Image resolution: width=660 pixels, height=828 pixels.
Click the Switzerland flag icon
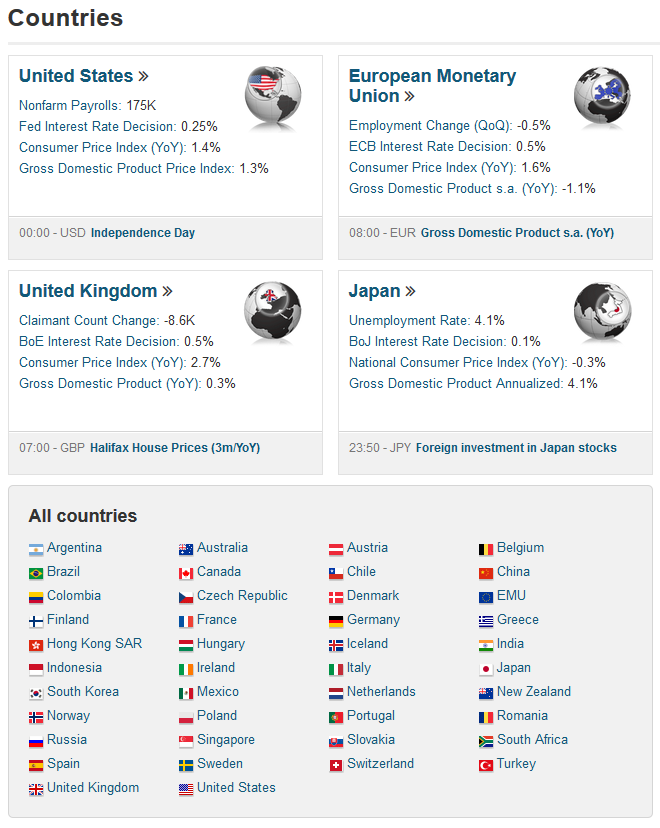coord(336,765)
